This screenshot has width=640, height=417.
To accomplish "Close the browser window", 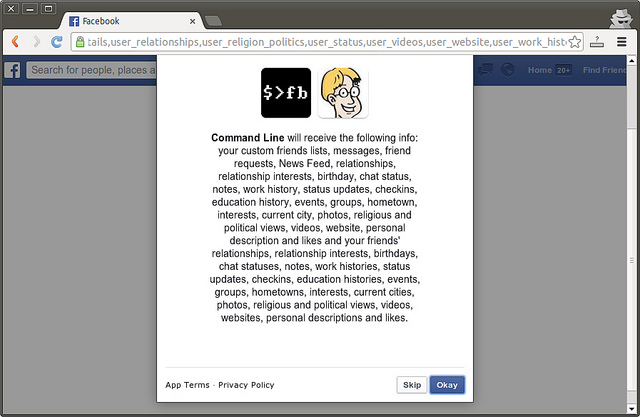I will [x=11, y=9].
